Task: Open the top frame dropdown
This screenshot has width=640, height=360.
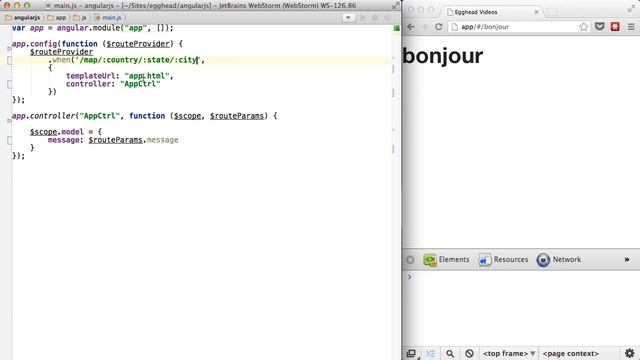Action: click(x=509, y=353)
